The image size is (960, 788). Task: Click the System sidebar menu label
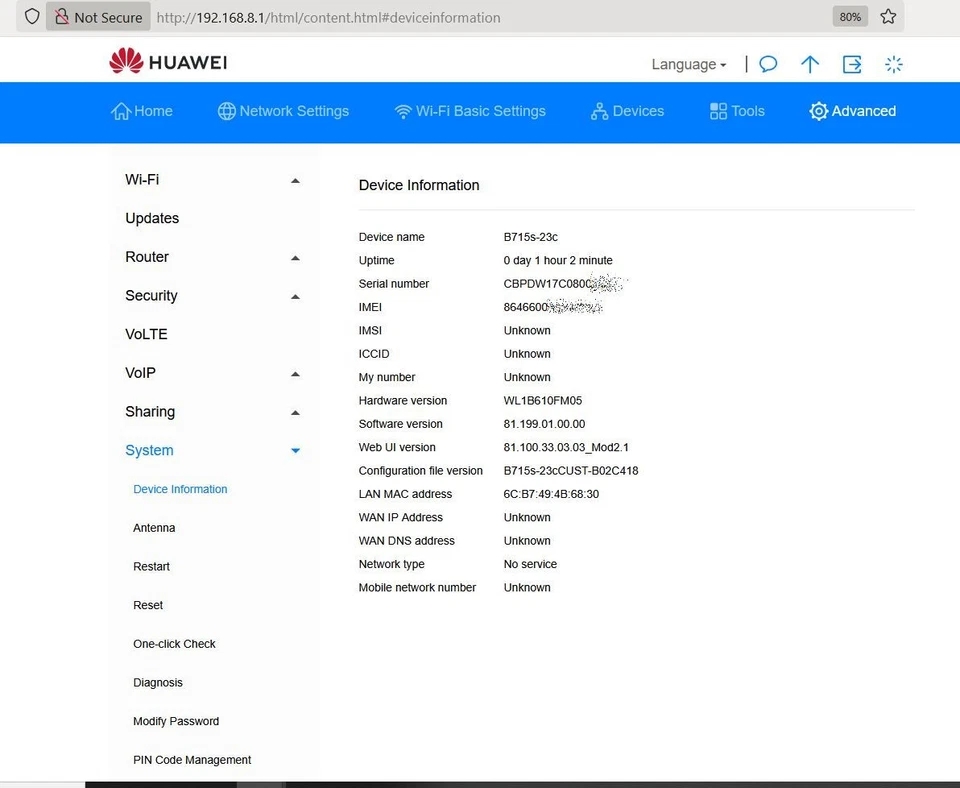click(149, 450)
